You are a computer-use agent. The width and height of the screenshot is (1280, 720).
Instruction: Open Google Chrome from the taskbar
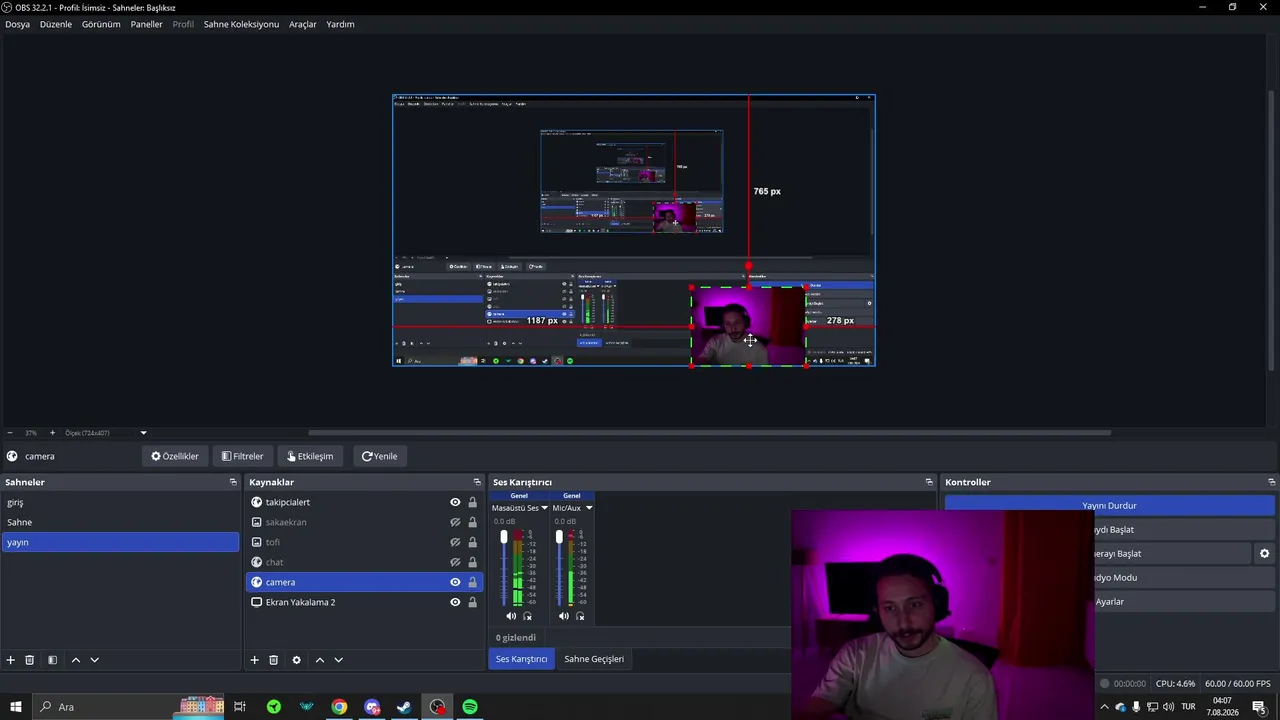(x=340, y=707)
